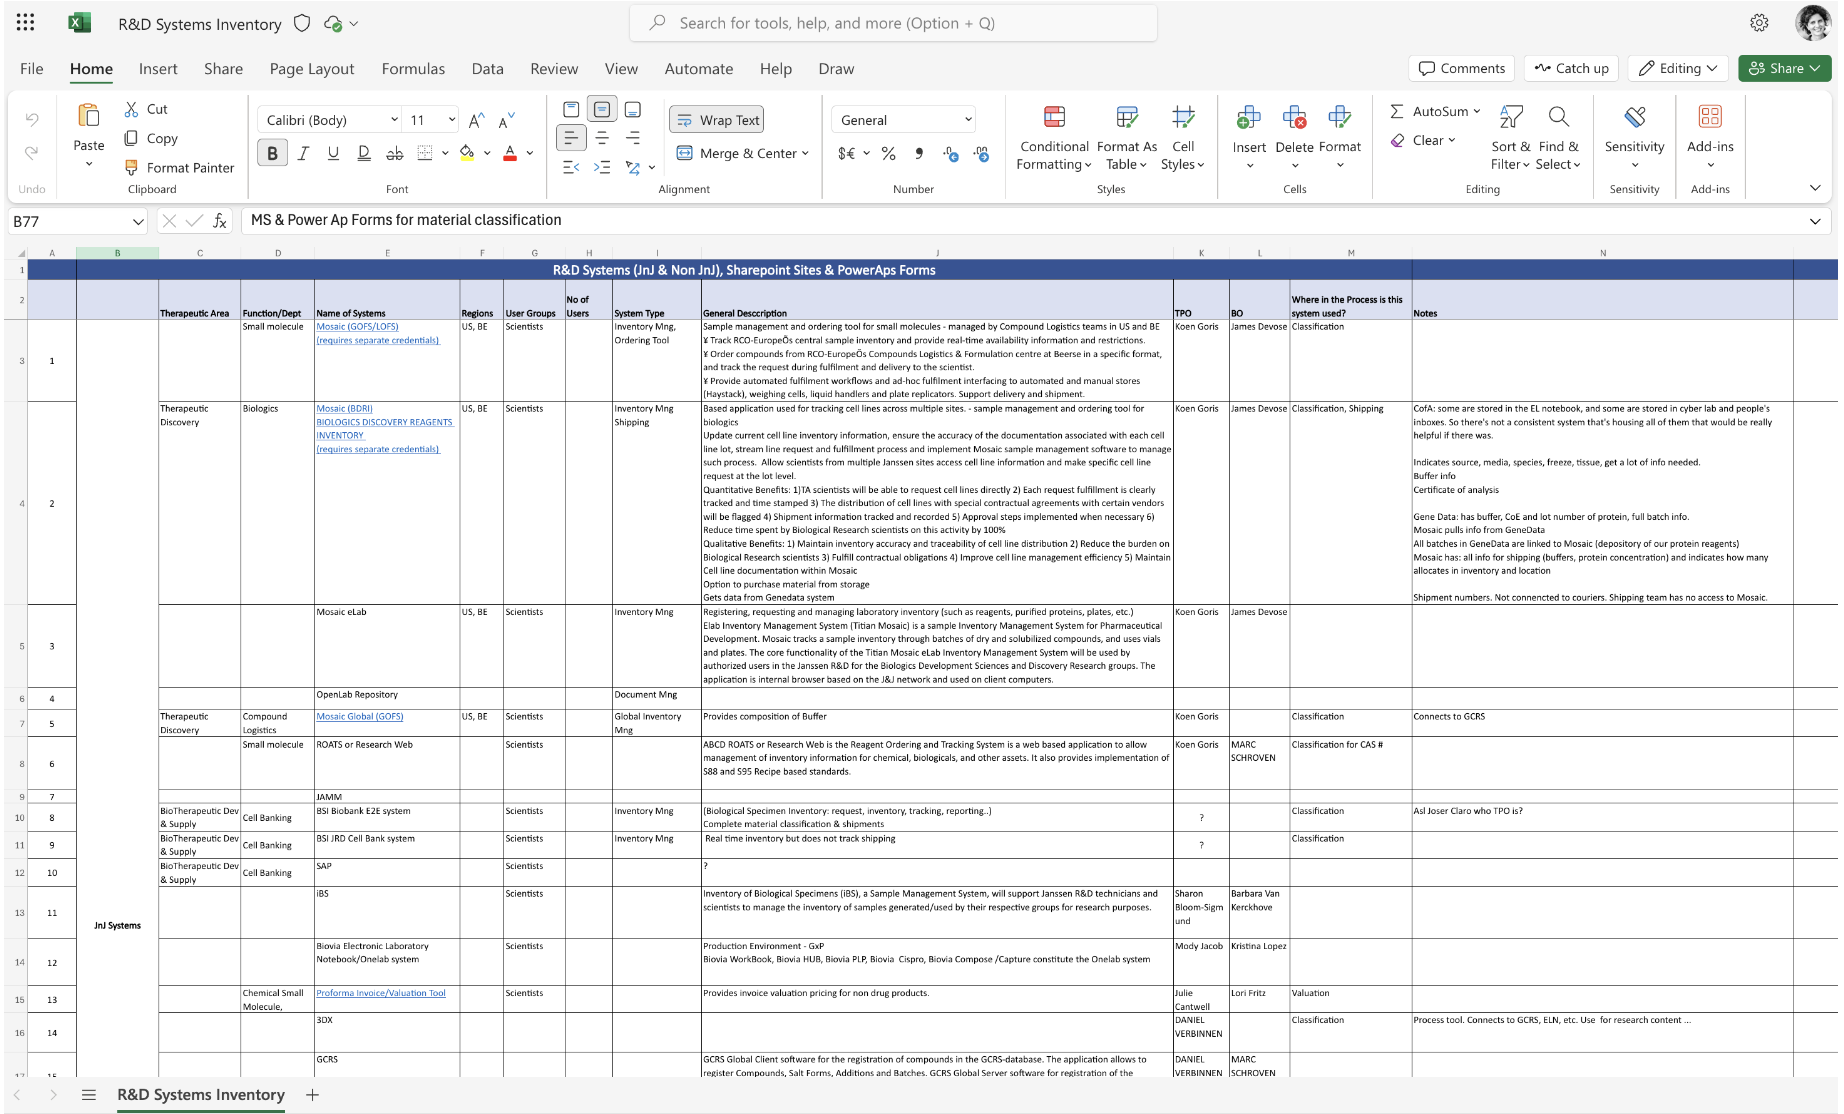Open the all sheets list icon

pos(89,1095)
